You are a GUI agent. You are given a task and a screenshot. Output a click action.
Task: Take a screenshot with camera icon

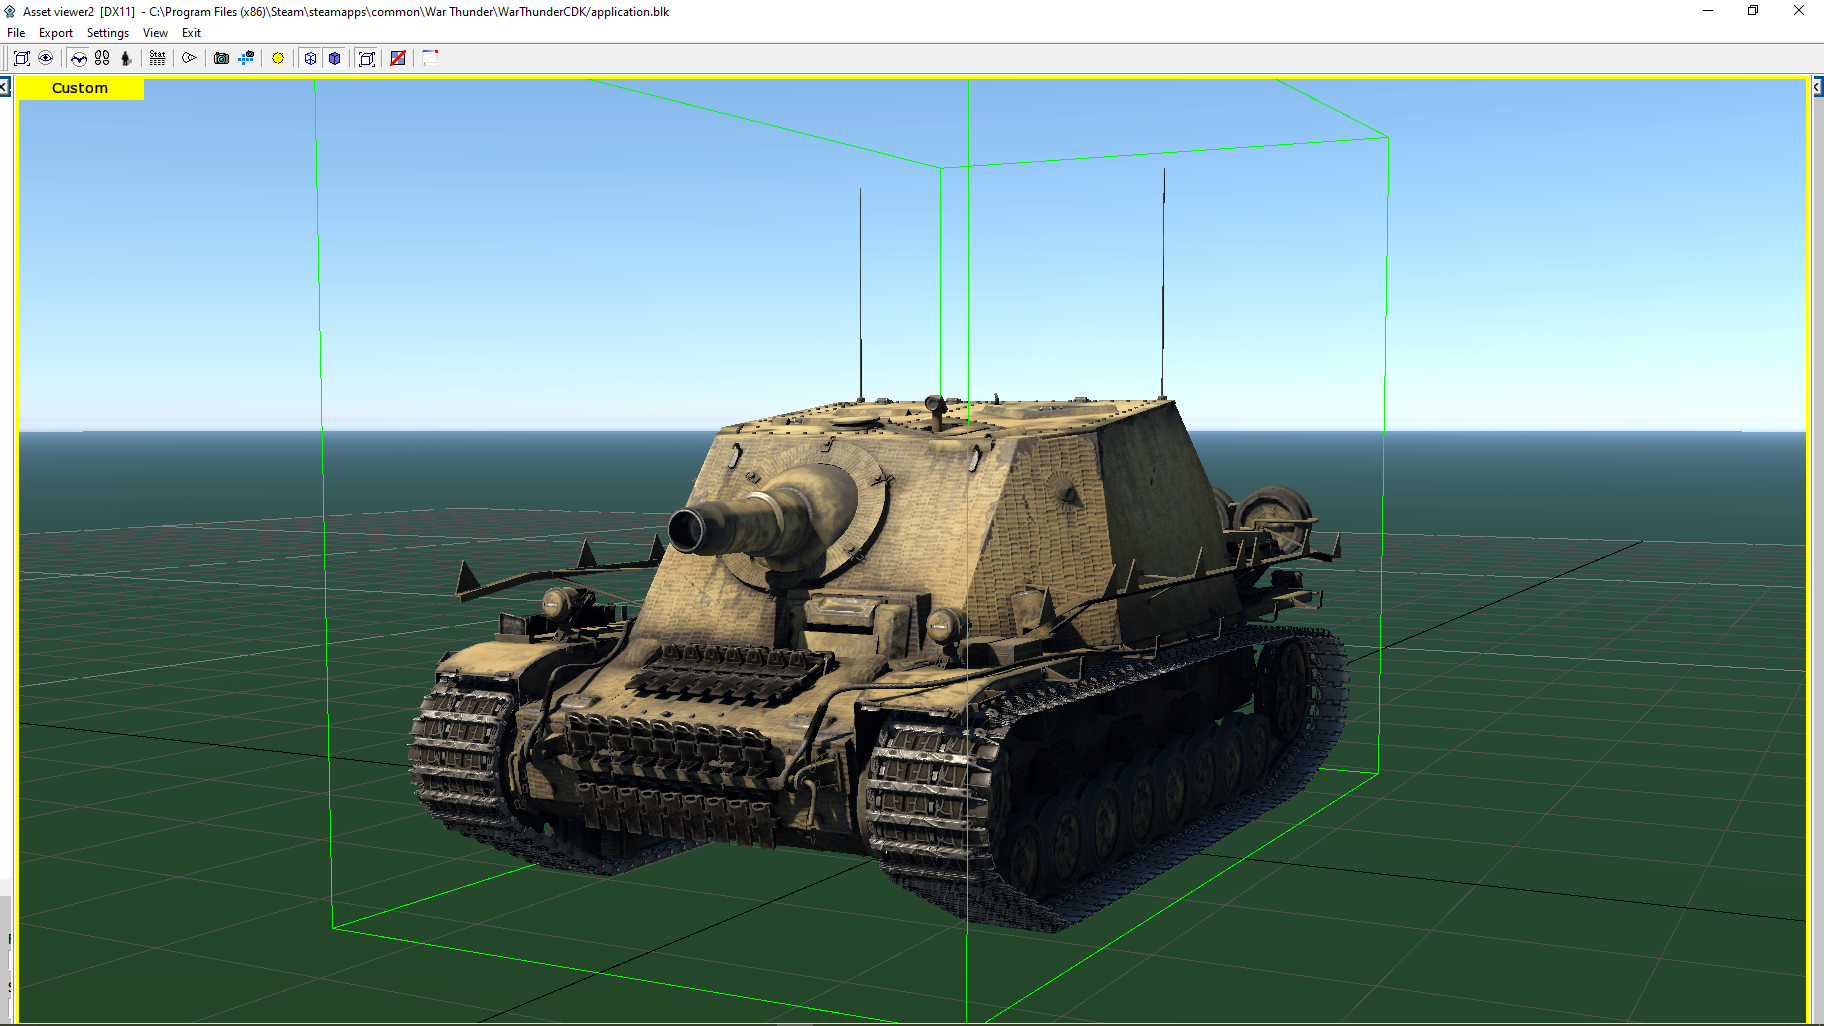[221, 58]
